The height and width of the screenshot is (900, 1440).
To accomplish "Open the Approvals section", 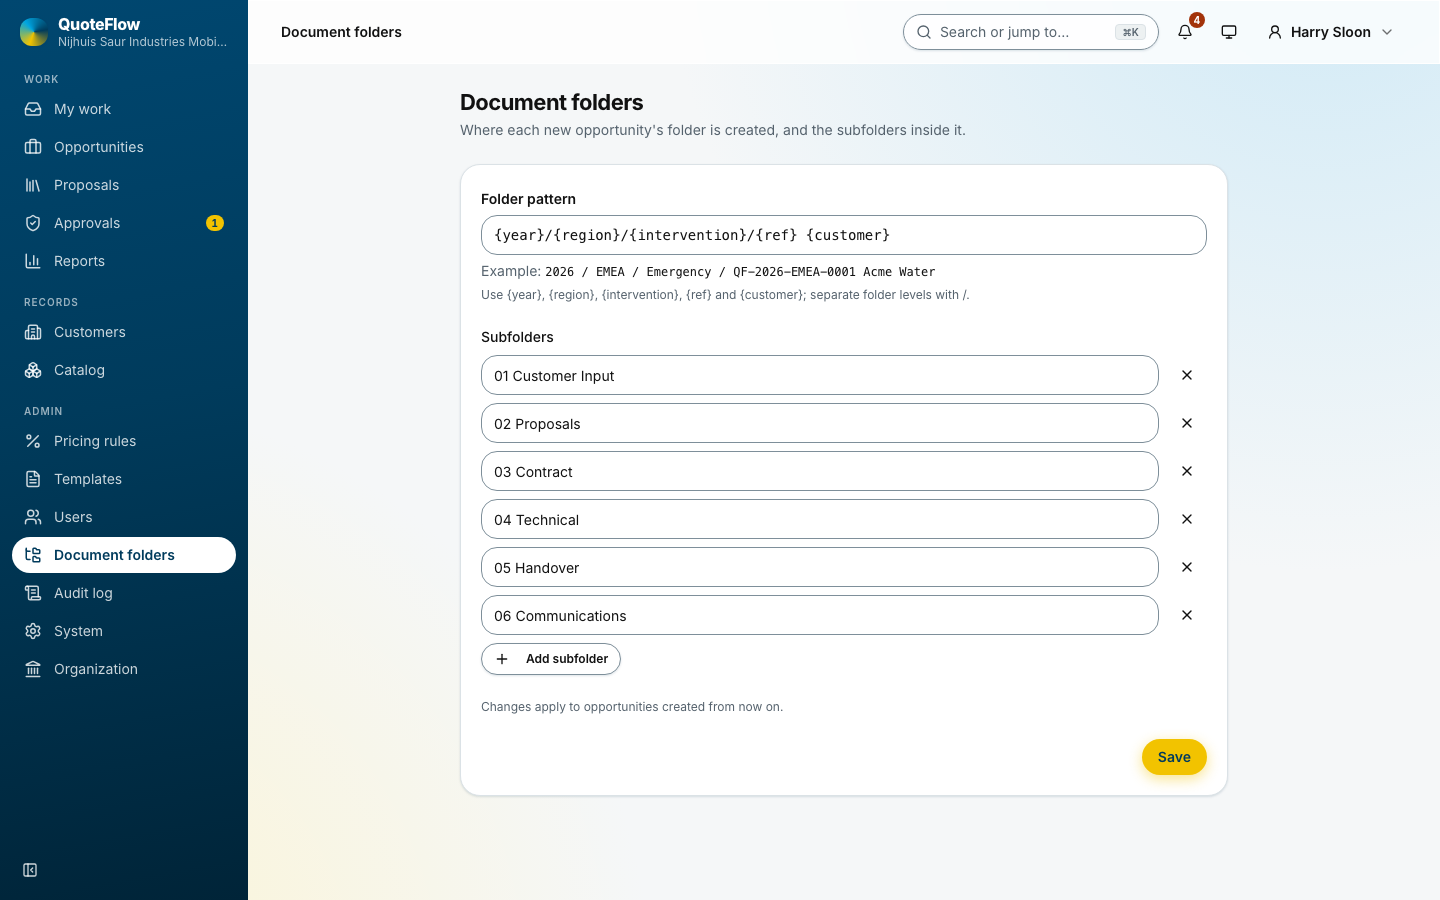I will coord(124,223).
